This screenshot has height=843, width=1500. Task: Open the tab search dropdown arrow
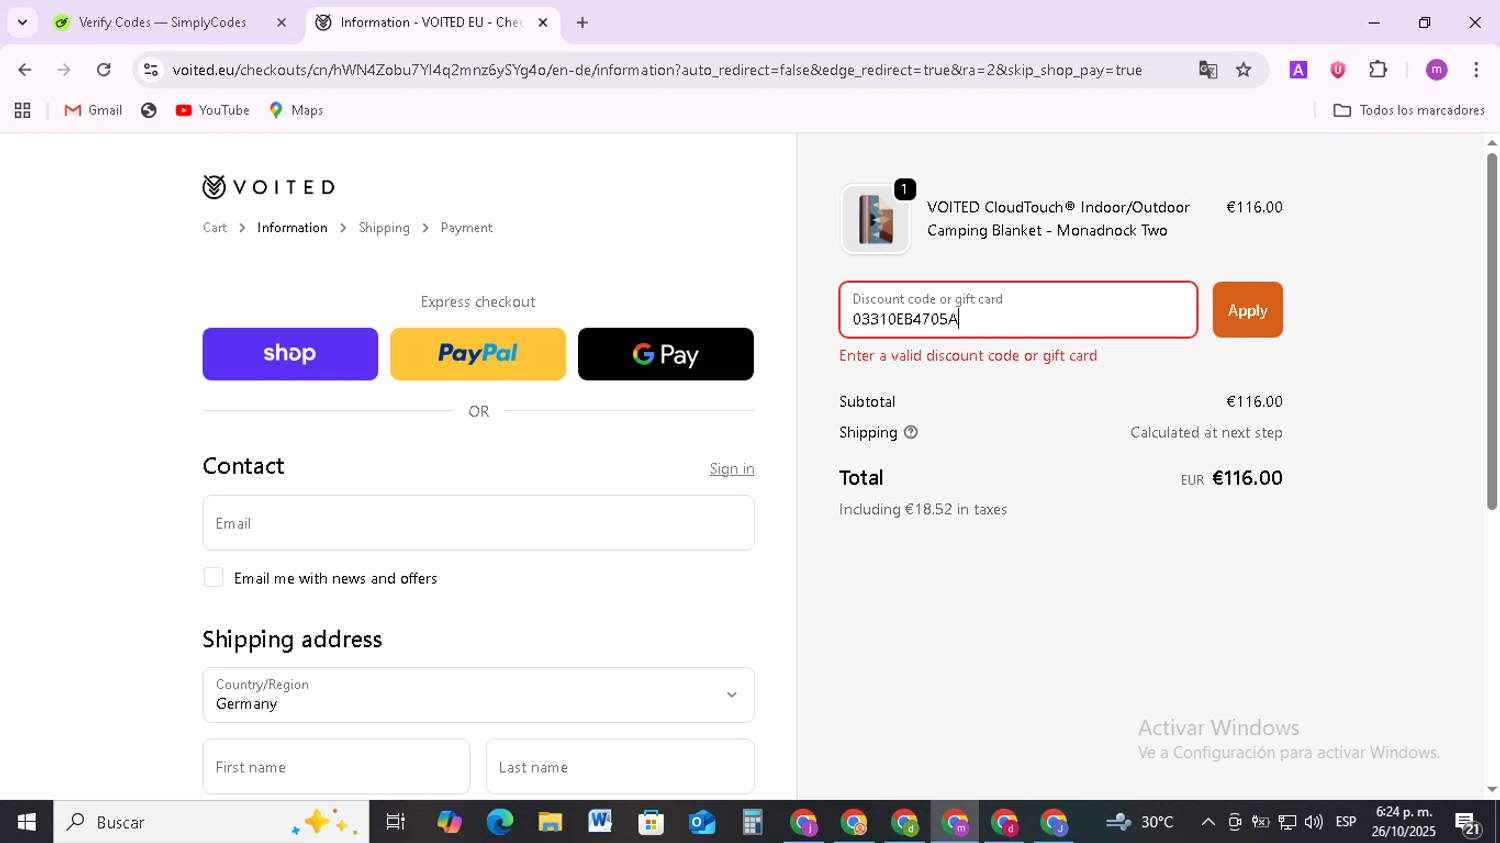coord(22,22)
